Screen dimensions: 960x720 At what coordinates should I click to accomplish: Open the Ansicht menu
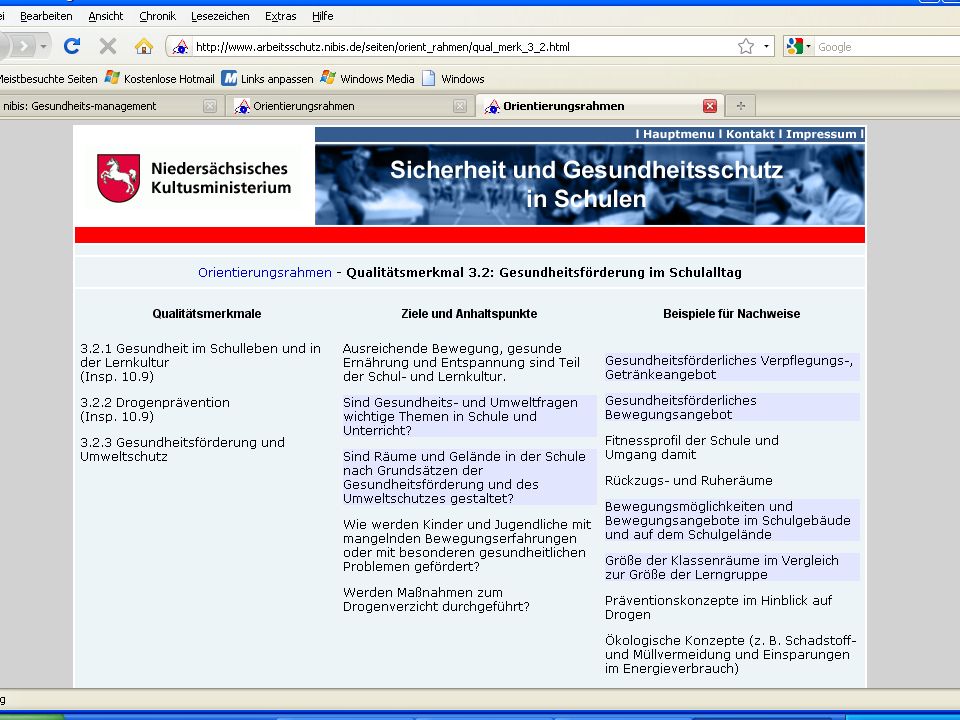coord(105,16)
